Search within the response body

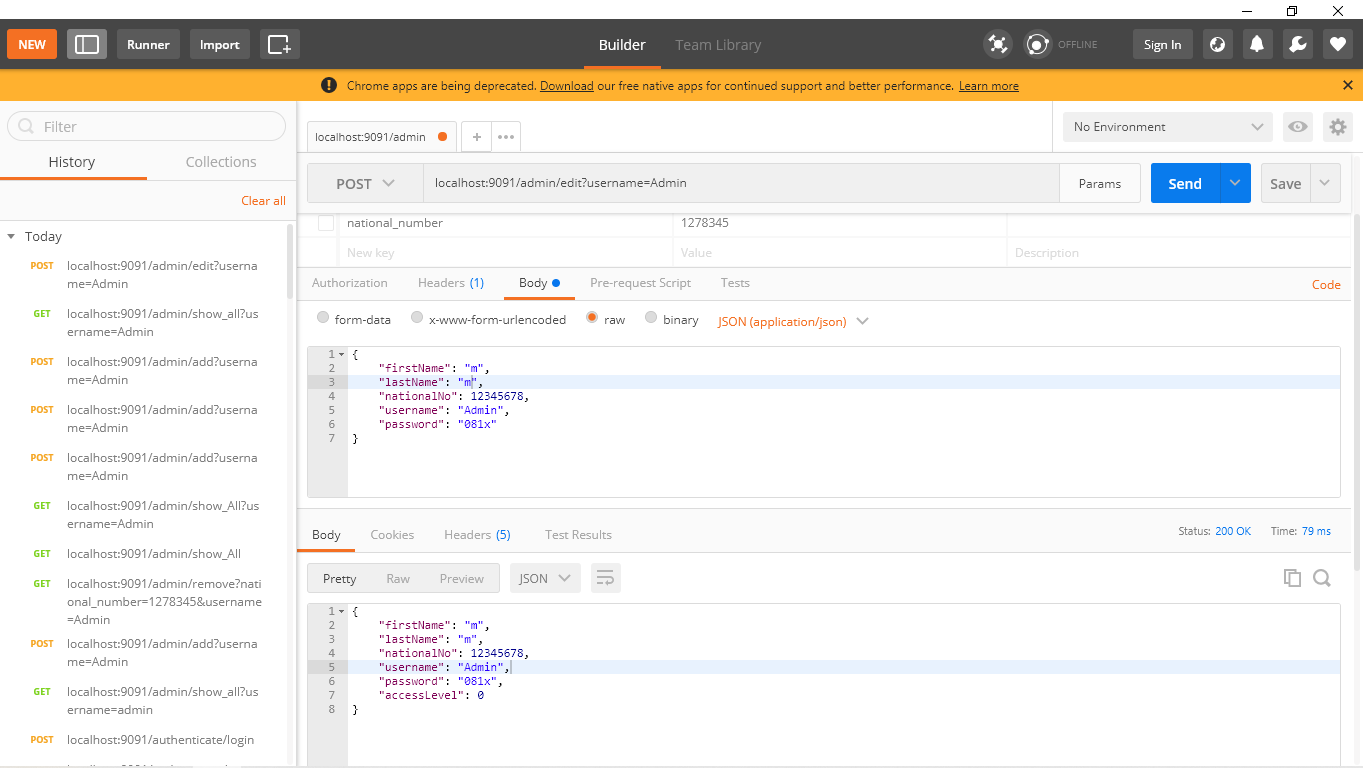pyautogui.click(x=1322, y=578)
